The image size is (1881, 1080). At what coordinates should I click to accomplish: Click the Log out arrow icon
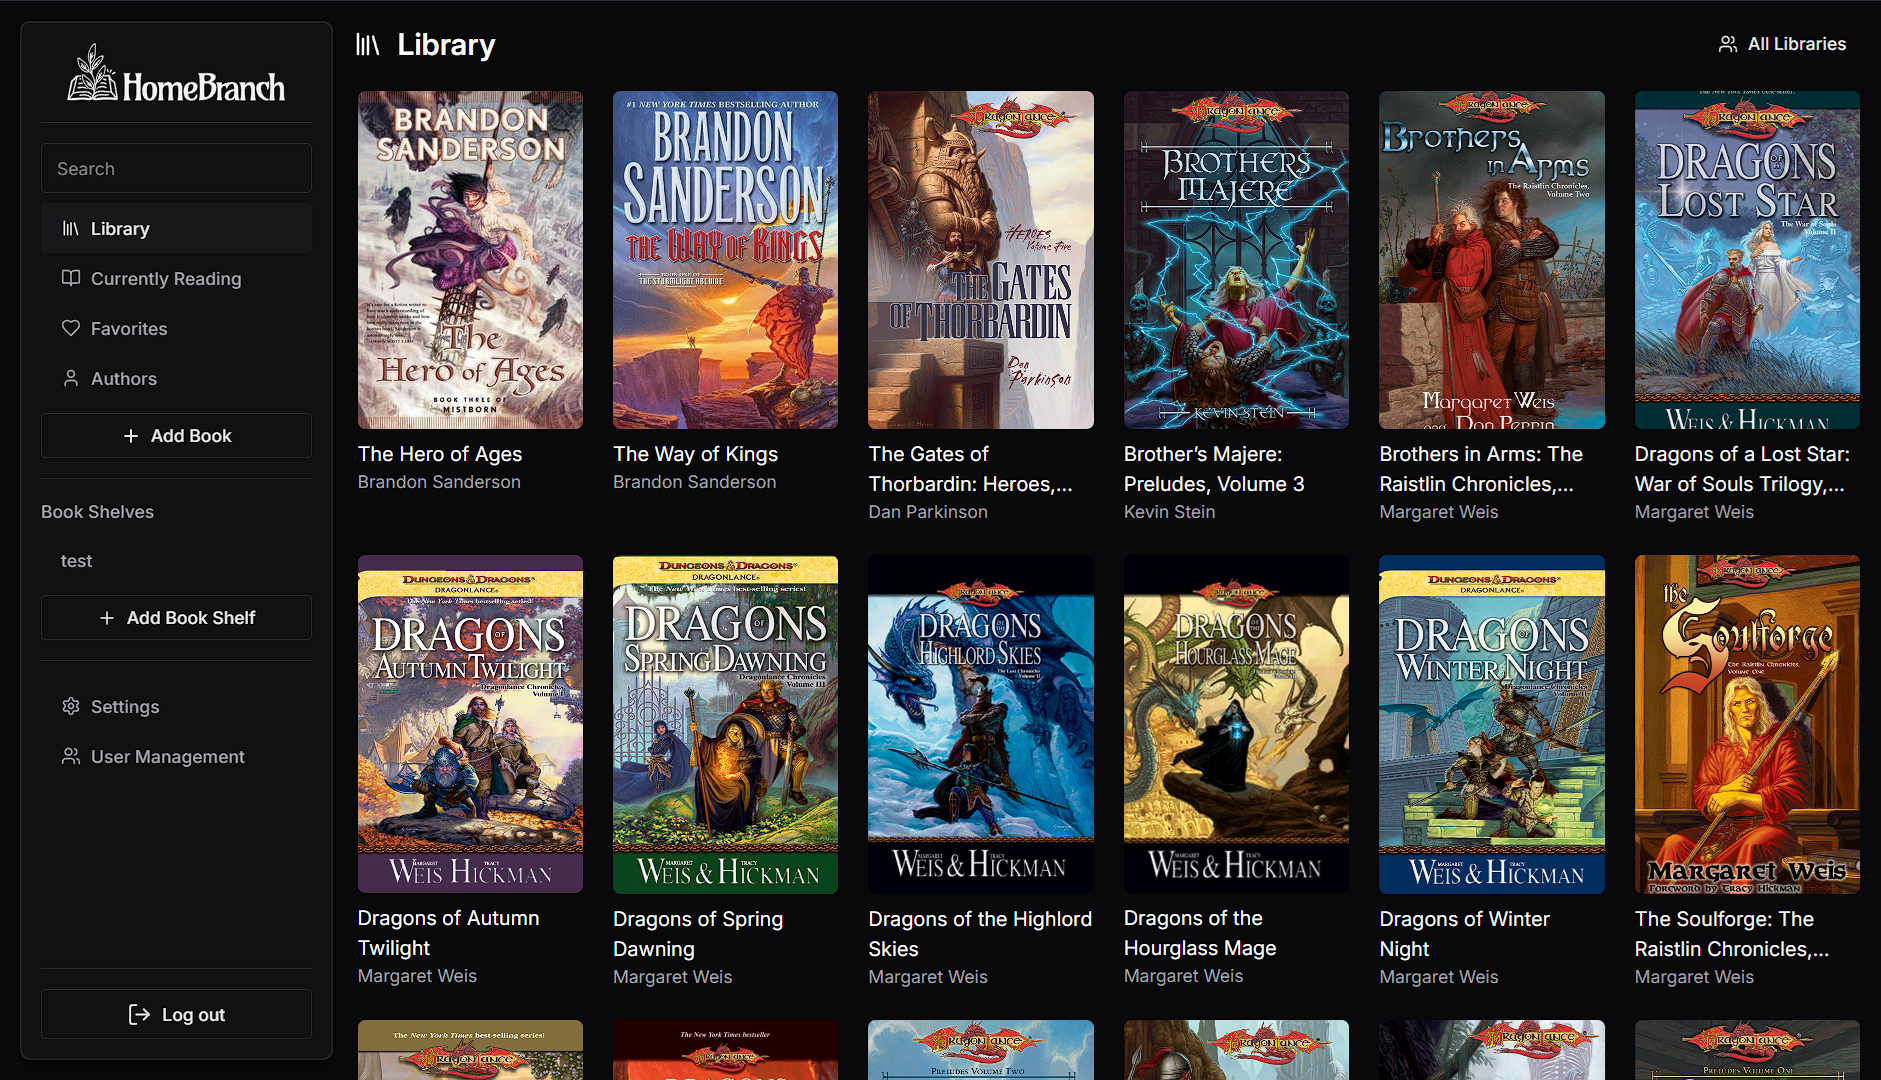point(139,1015)
